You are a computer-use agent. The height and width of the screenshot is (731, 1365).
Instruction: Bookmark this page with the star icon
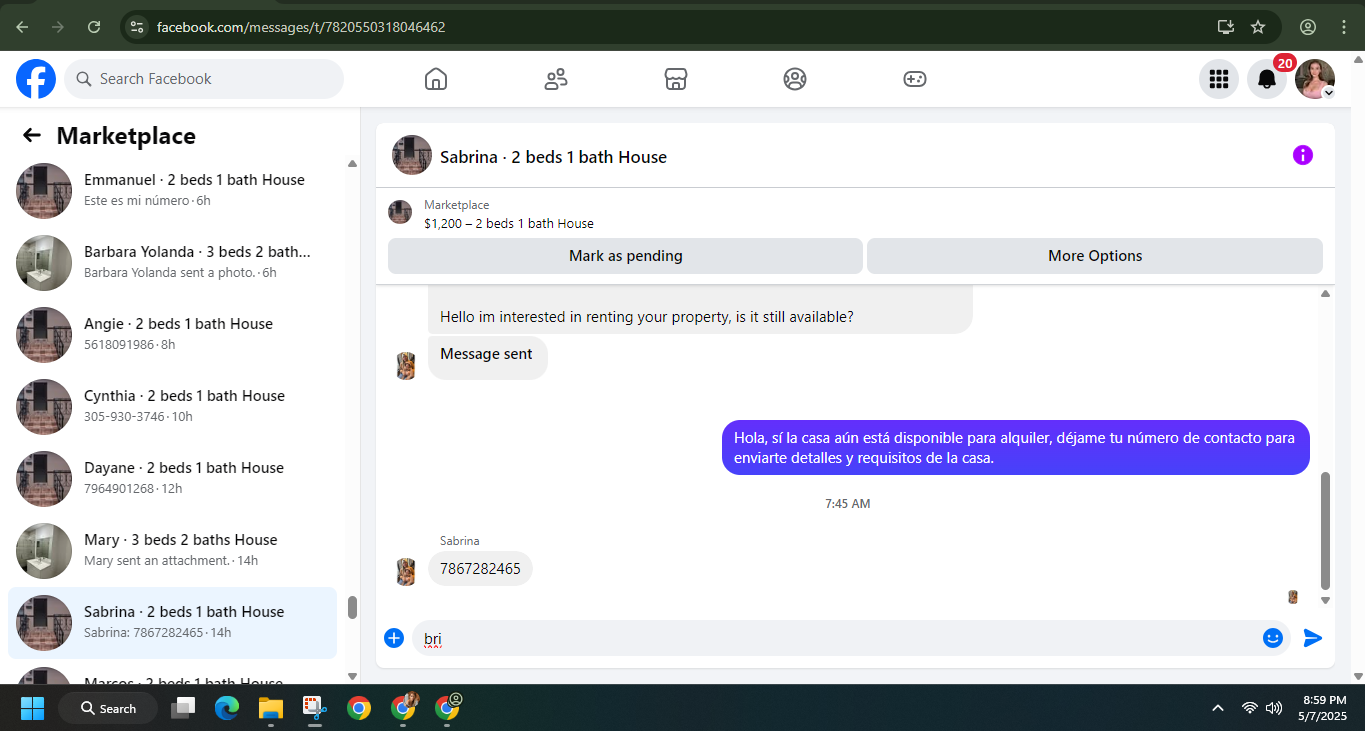[x=1258, y=27]
